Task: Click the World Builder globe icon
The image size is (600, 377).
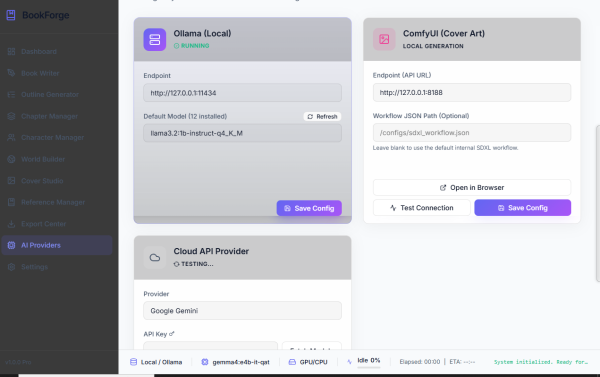Action: tap(11, 159)
